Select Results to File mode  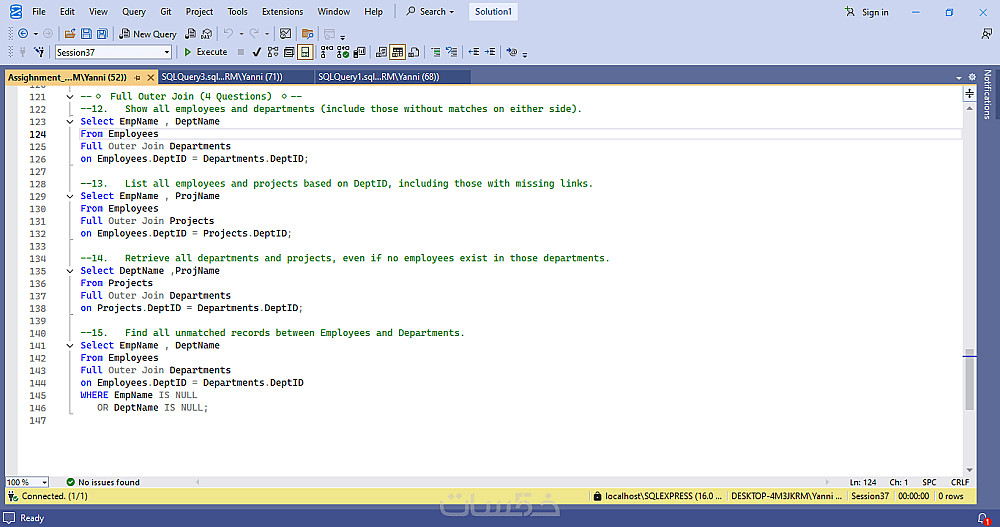pyautogui.click(x=414, y=52)
